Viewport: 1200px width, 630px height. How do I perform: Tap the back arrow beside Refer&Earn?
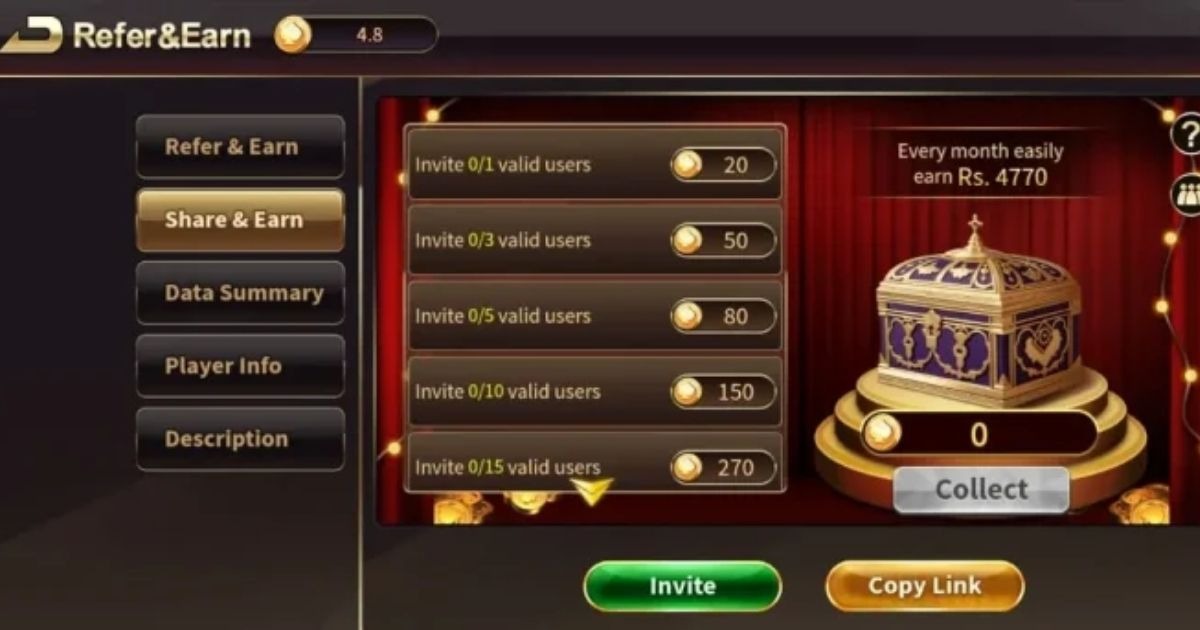click(31, 36)
